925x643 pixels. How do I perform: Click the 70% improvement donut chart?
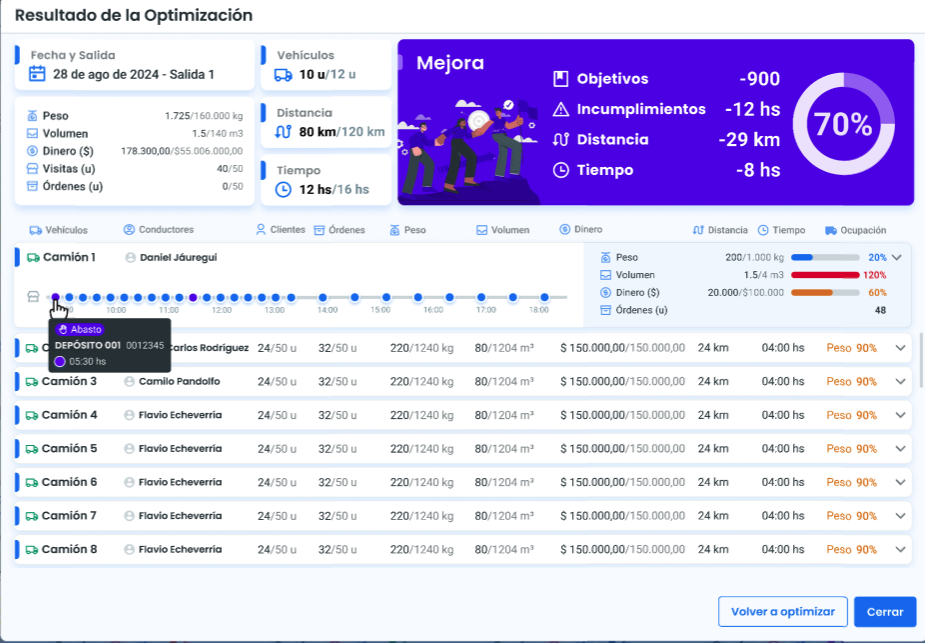842,124
